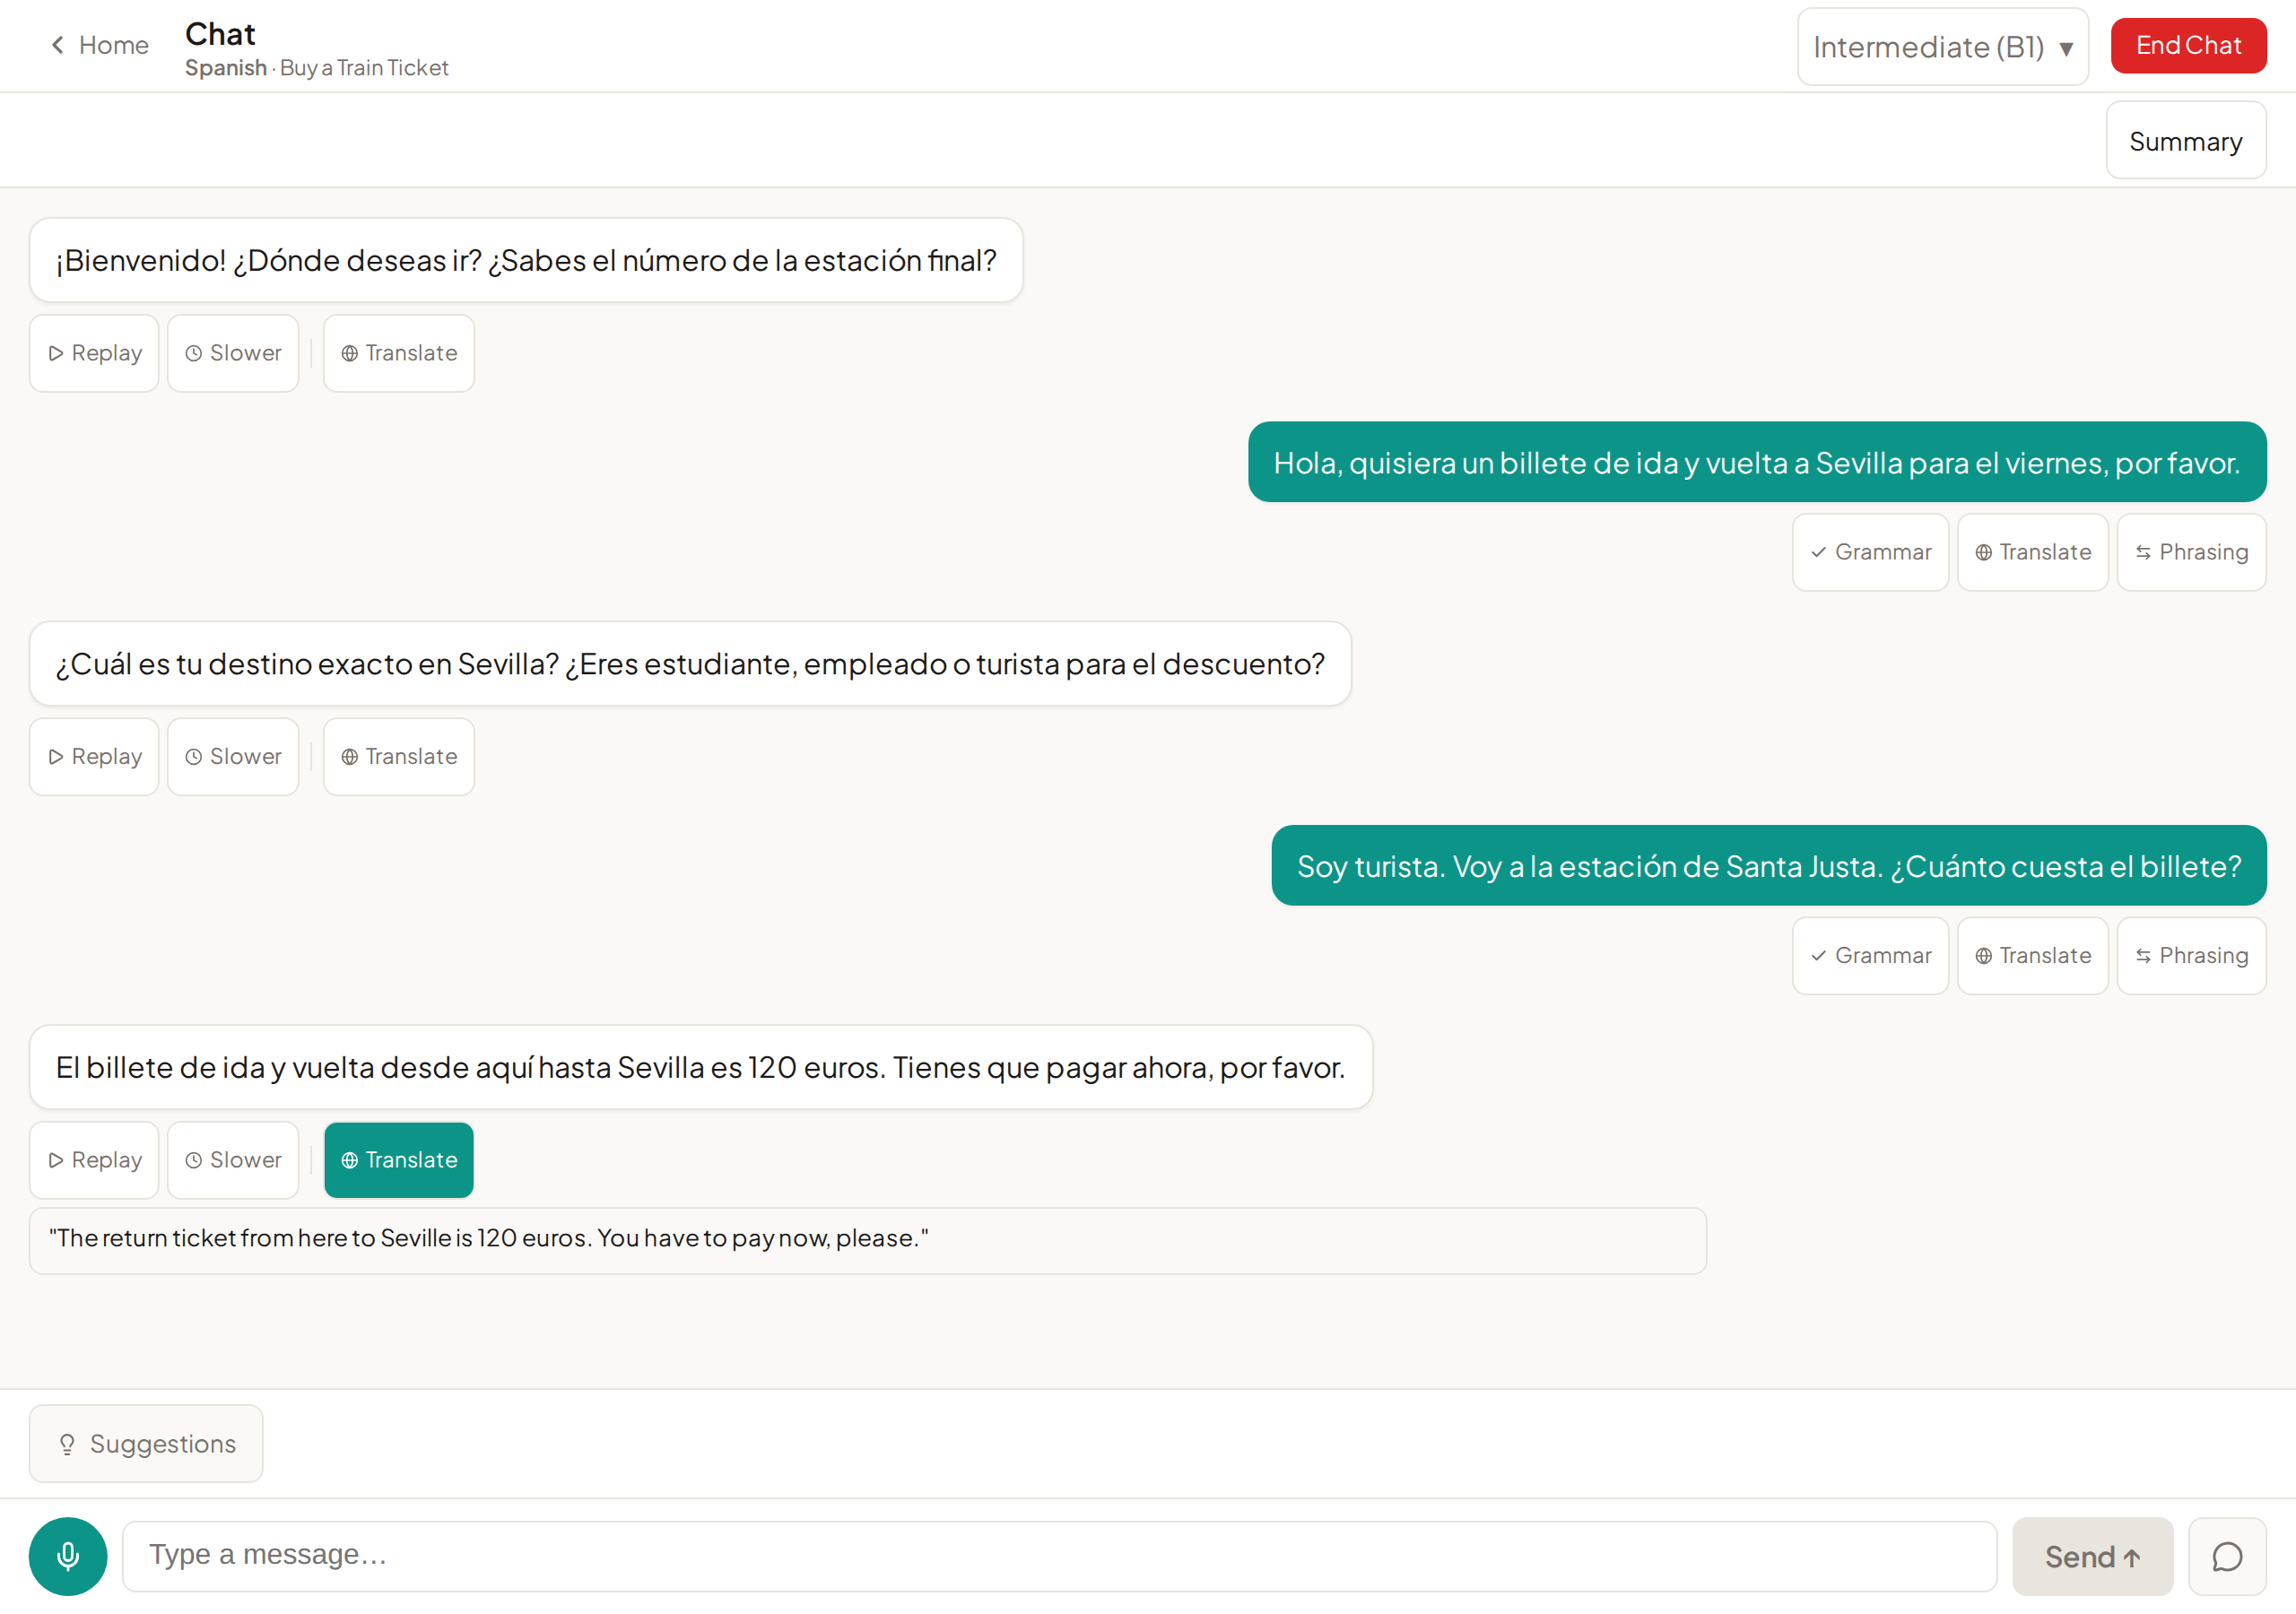Replay the '¿Cuál es tu destino' message
The height and width of the screenshot is (1614, 2296).
[94, 757]
